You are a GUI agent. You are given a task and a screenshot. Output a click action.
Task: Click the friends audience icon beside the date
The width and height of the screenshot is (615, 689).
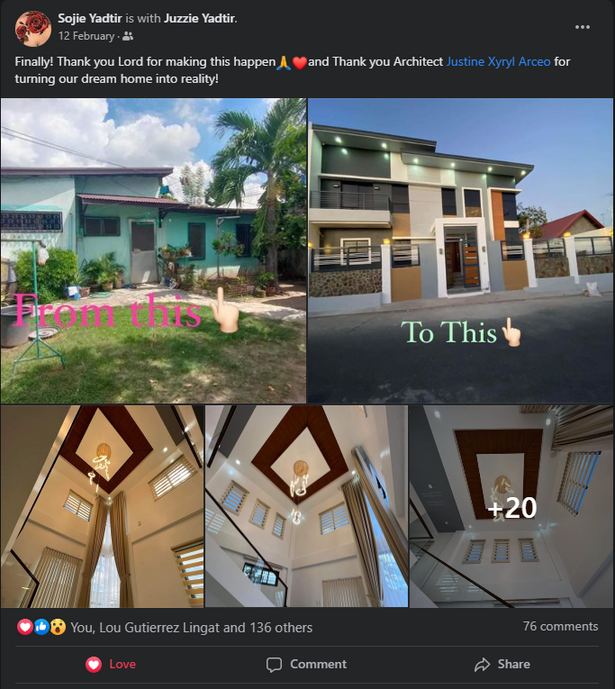128,36
